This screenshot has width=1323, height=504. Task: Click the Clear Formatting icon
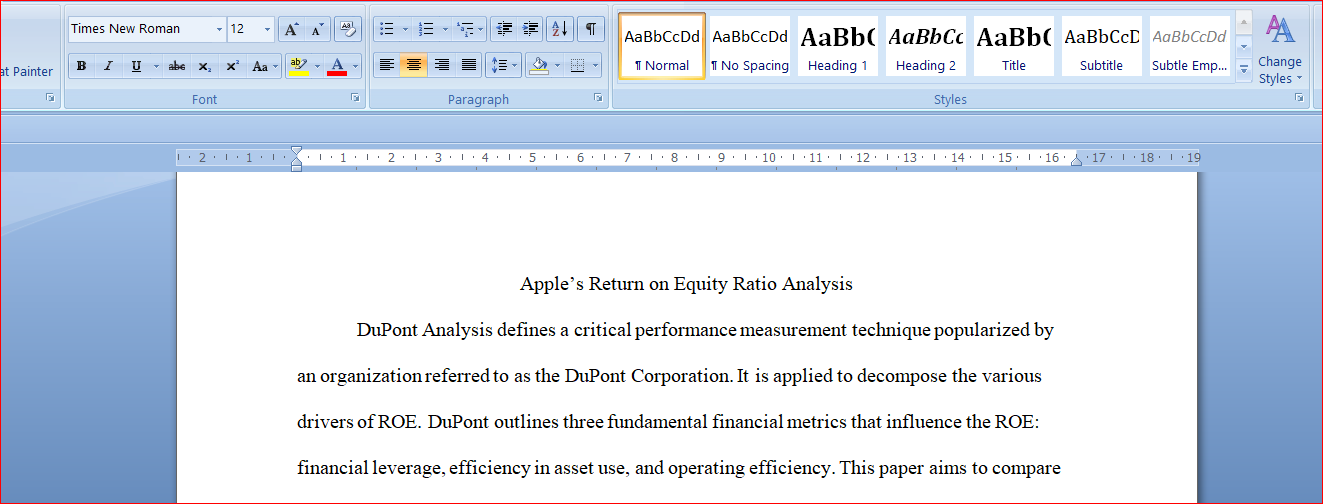tap(348, 29)
